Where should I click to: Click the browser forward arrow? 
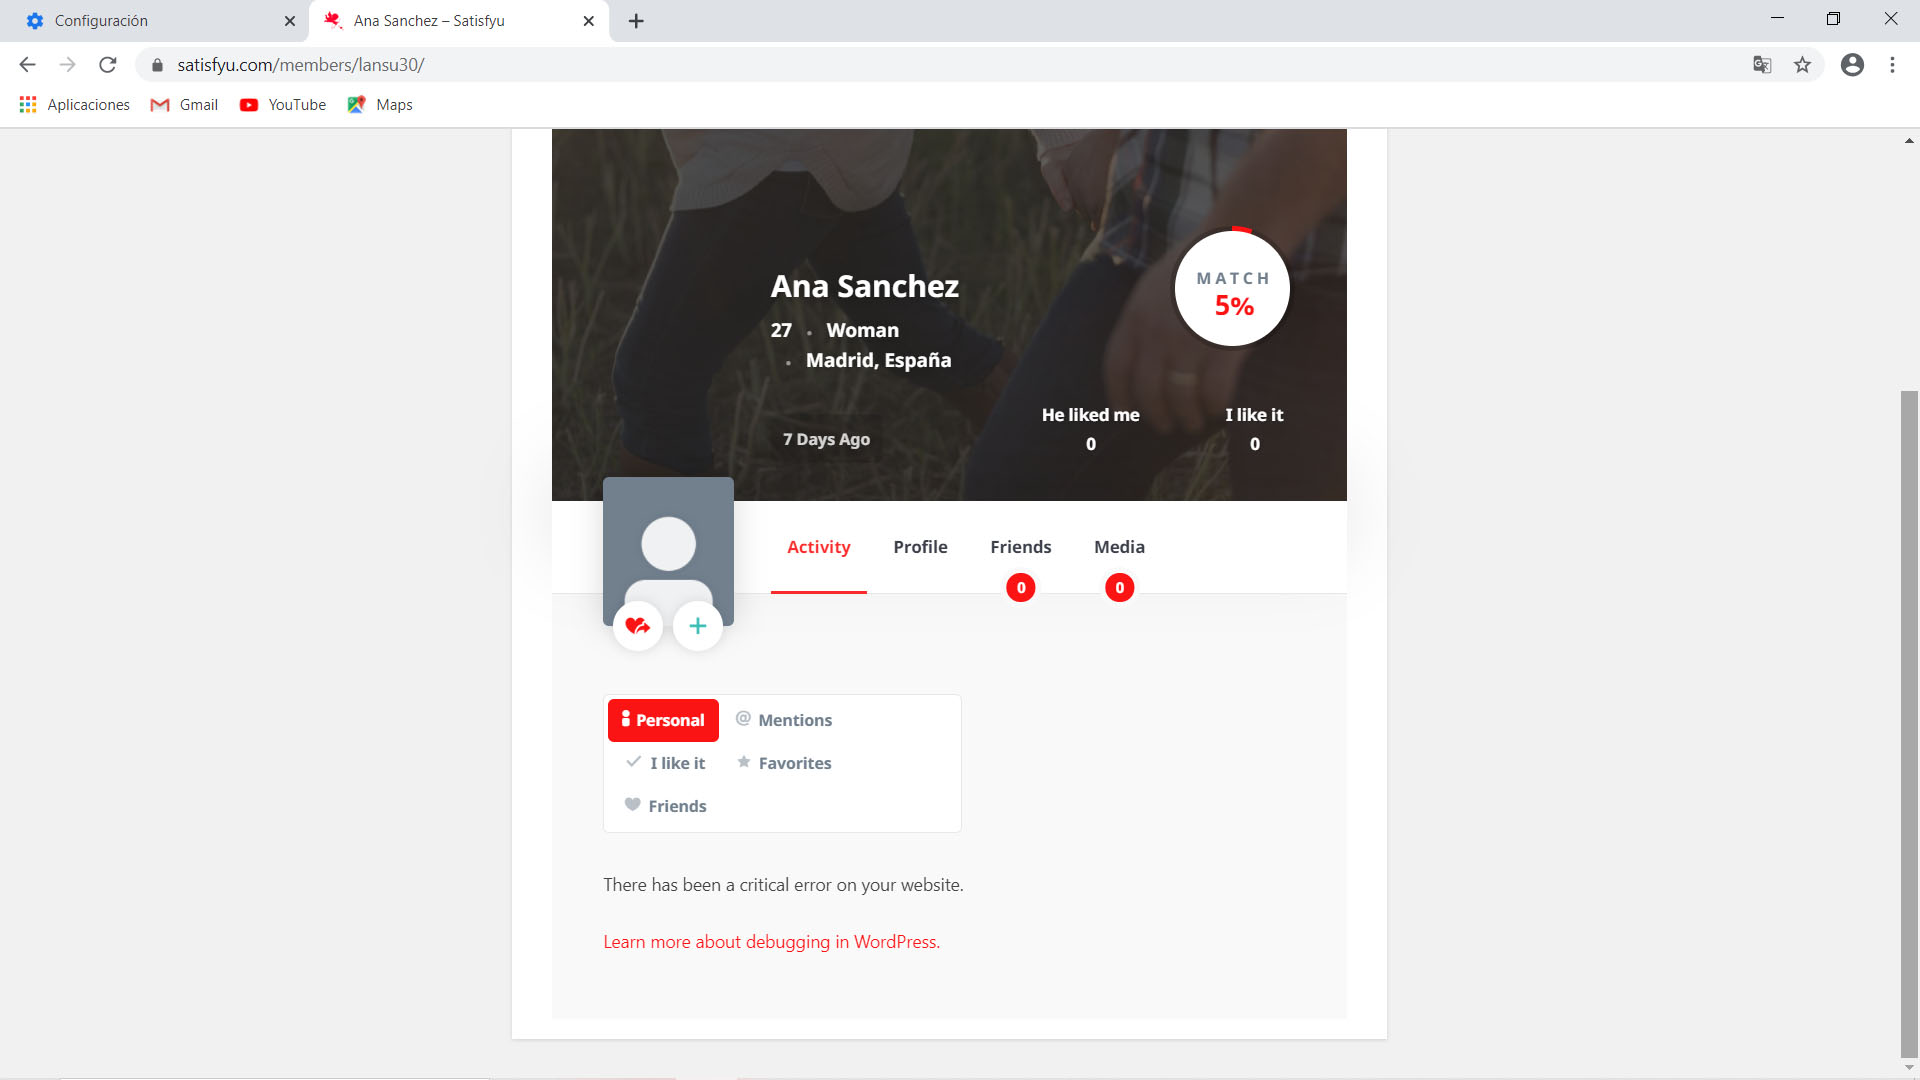coord(67,65)
